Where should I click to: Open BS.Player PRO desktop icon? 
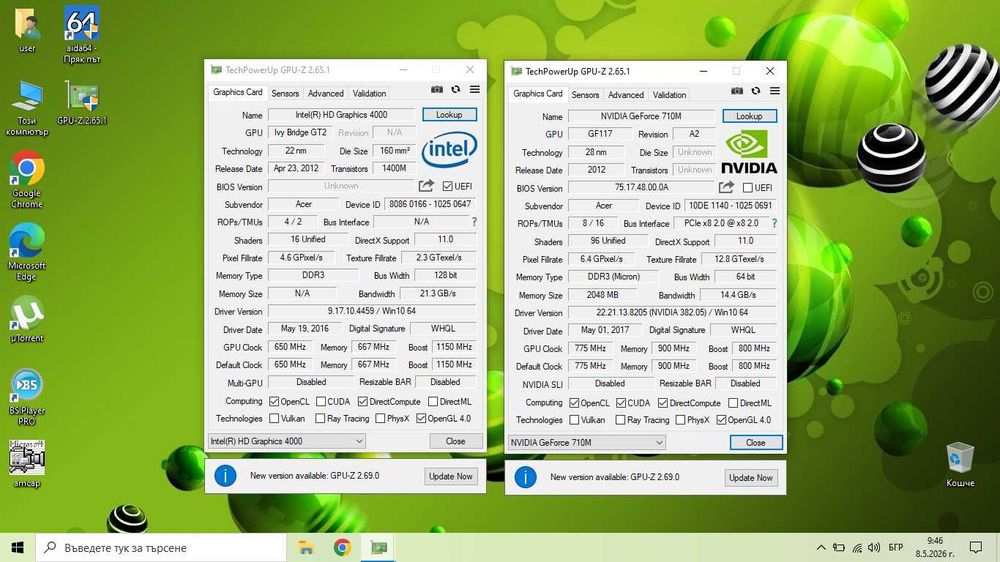(27, 397)
